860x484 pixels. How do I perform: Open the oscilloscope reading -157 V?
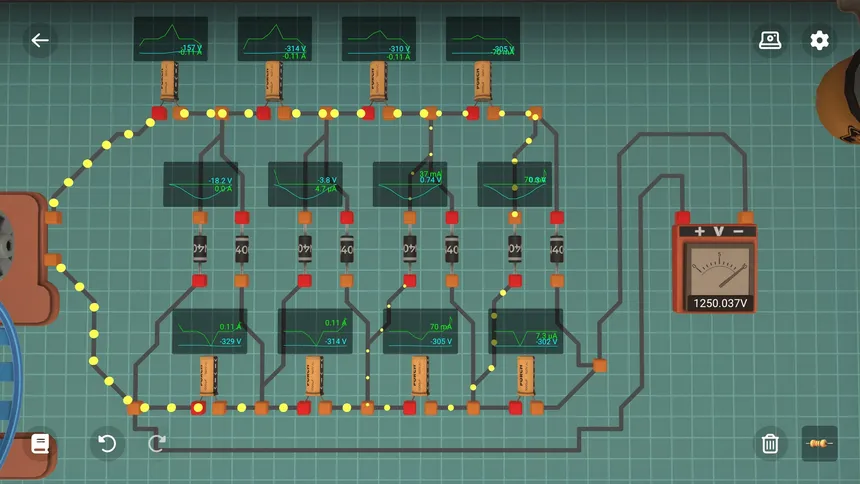(171, 38)
